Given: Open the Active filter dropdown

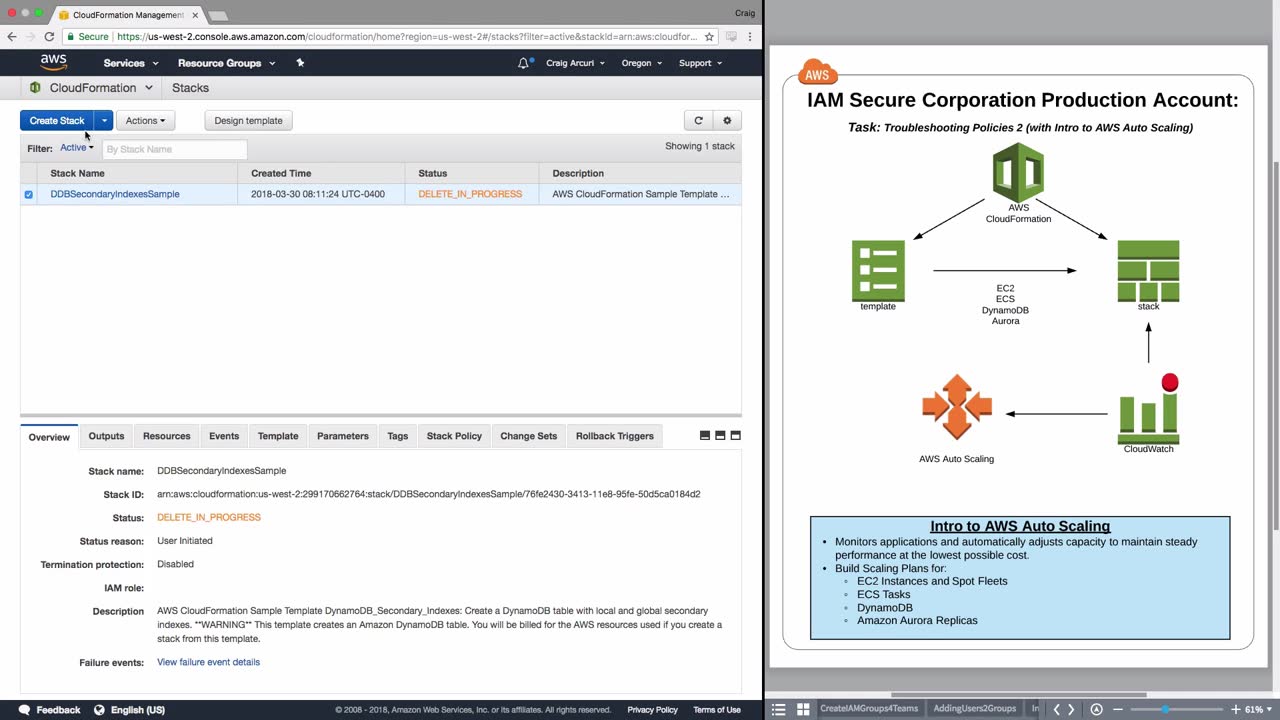Looking at the screenshot, I should (77, 148).
